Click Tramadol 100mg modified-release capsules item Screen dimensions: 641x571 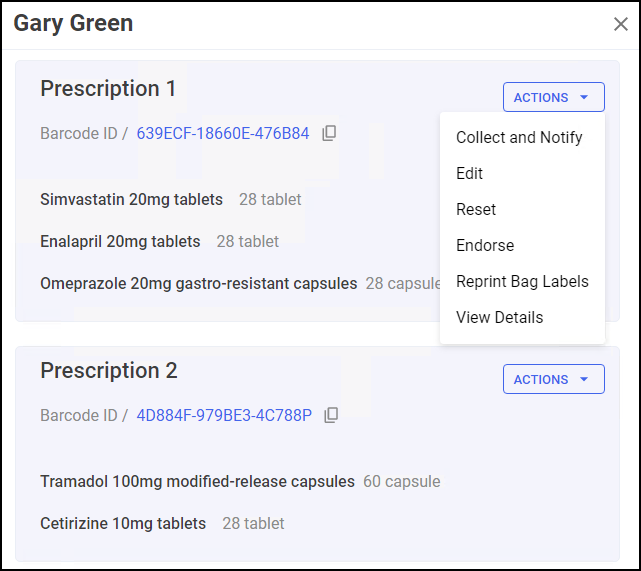(197, 481)
